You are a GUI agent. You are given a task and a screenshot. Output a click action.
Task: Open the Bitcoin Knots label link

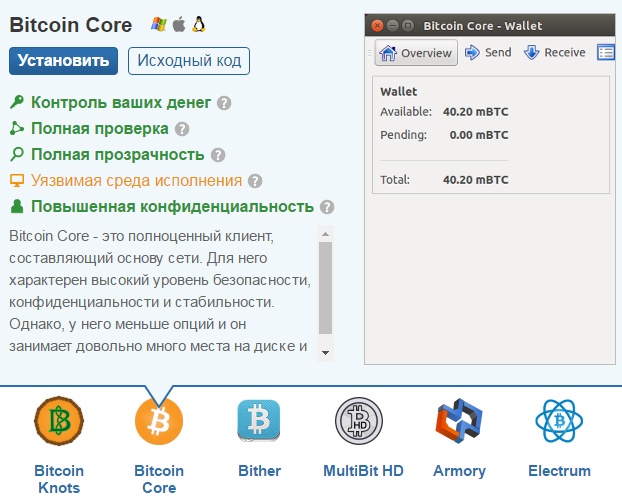(59, 479)
